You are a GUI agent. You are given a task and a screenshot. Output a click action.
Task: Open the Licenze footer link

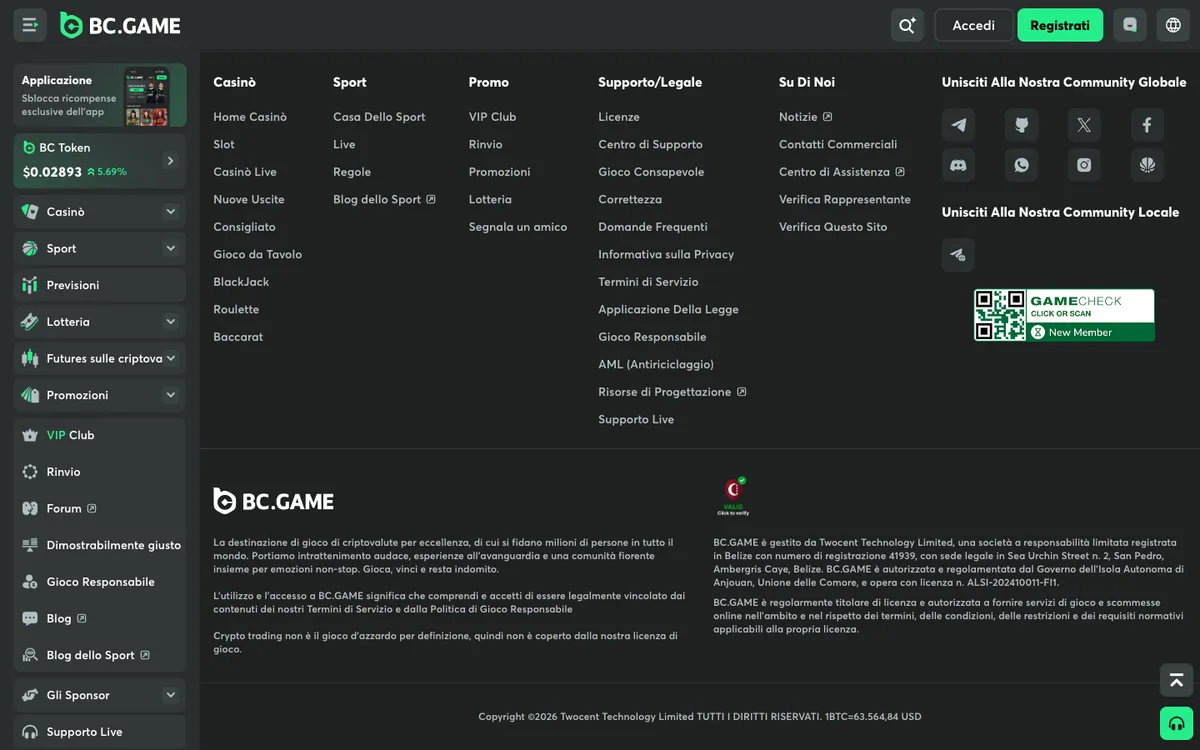619,117
